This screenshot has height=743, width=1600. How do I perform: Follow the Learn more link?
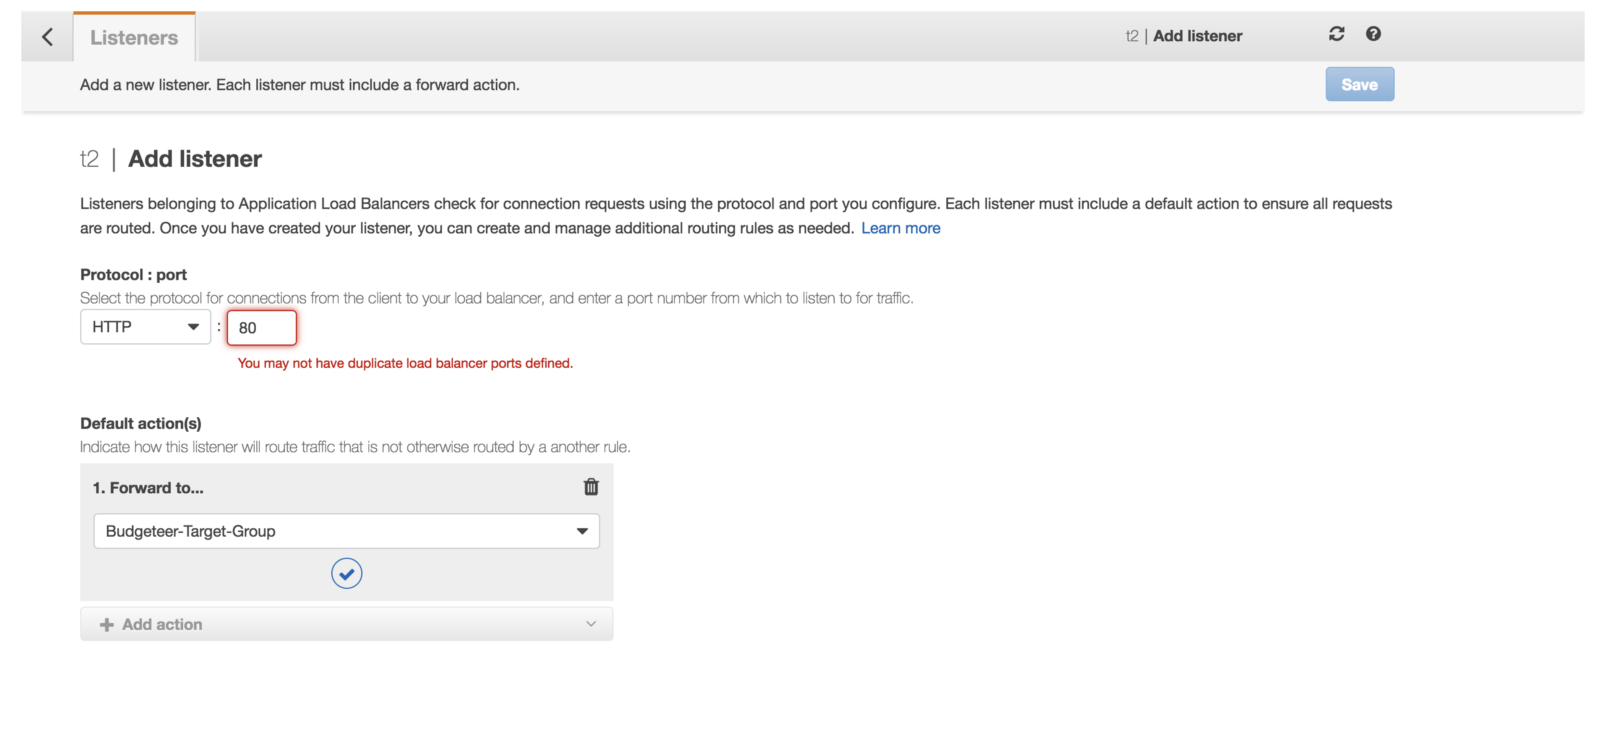tap(900, 228)
